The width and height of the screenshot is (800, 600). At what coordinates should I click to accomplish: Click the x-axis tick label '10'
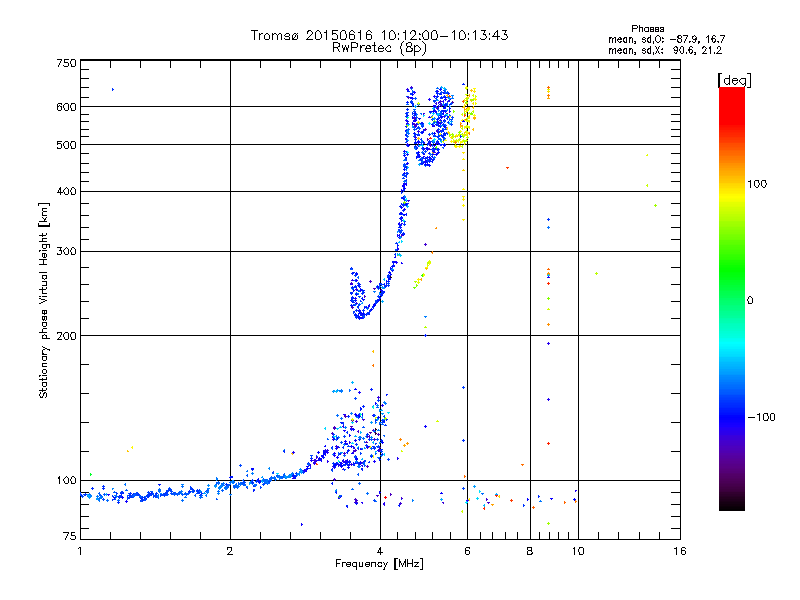click(578, 551)
